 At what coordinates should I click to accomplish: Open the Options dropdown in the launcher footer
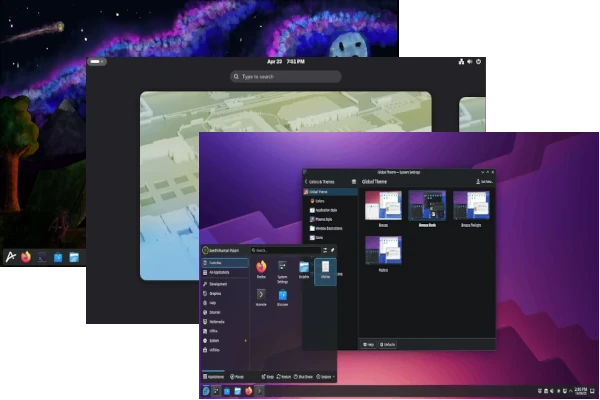pyautogui.click(x=325, y=377)
